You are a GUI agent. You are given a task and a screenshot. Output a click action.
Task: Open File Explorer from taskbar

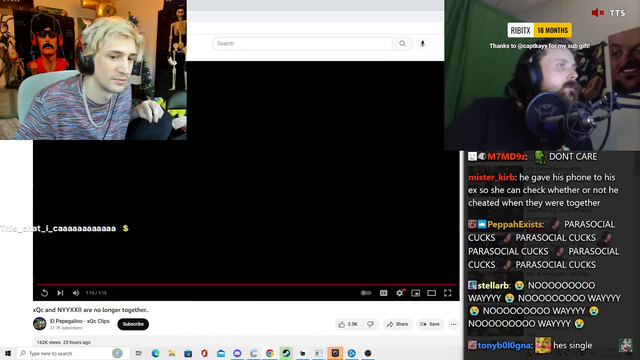point(172,353)
